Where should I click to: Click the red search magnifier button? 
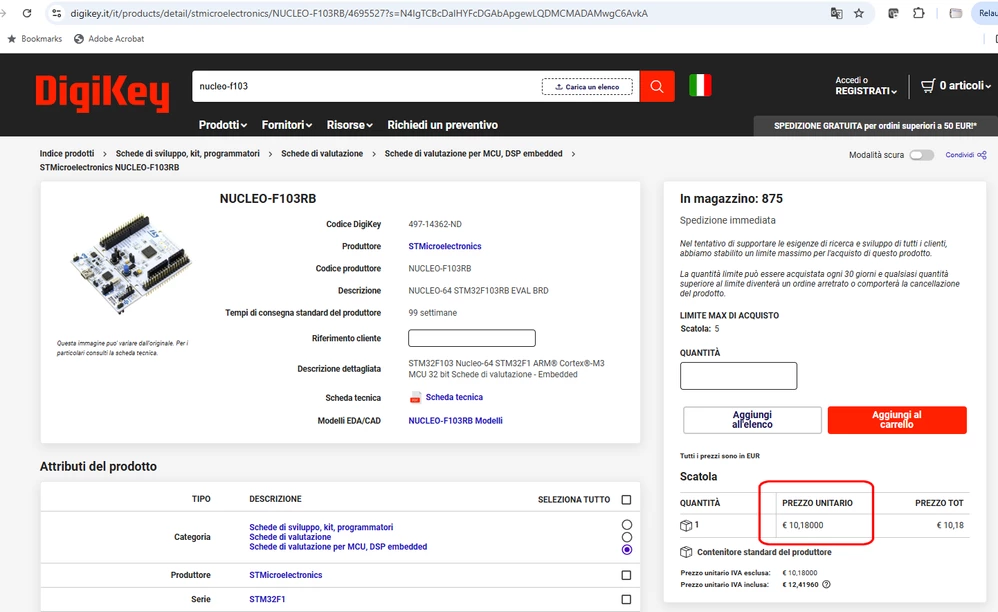point(657,86)
